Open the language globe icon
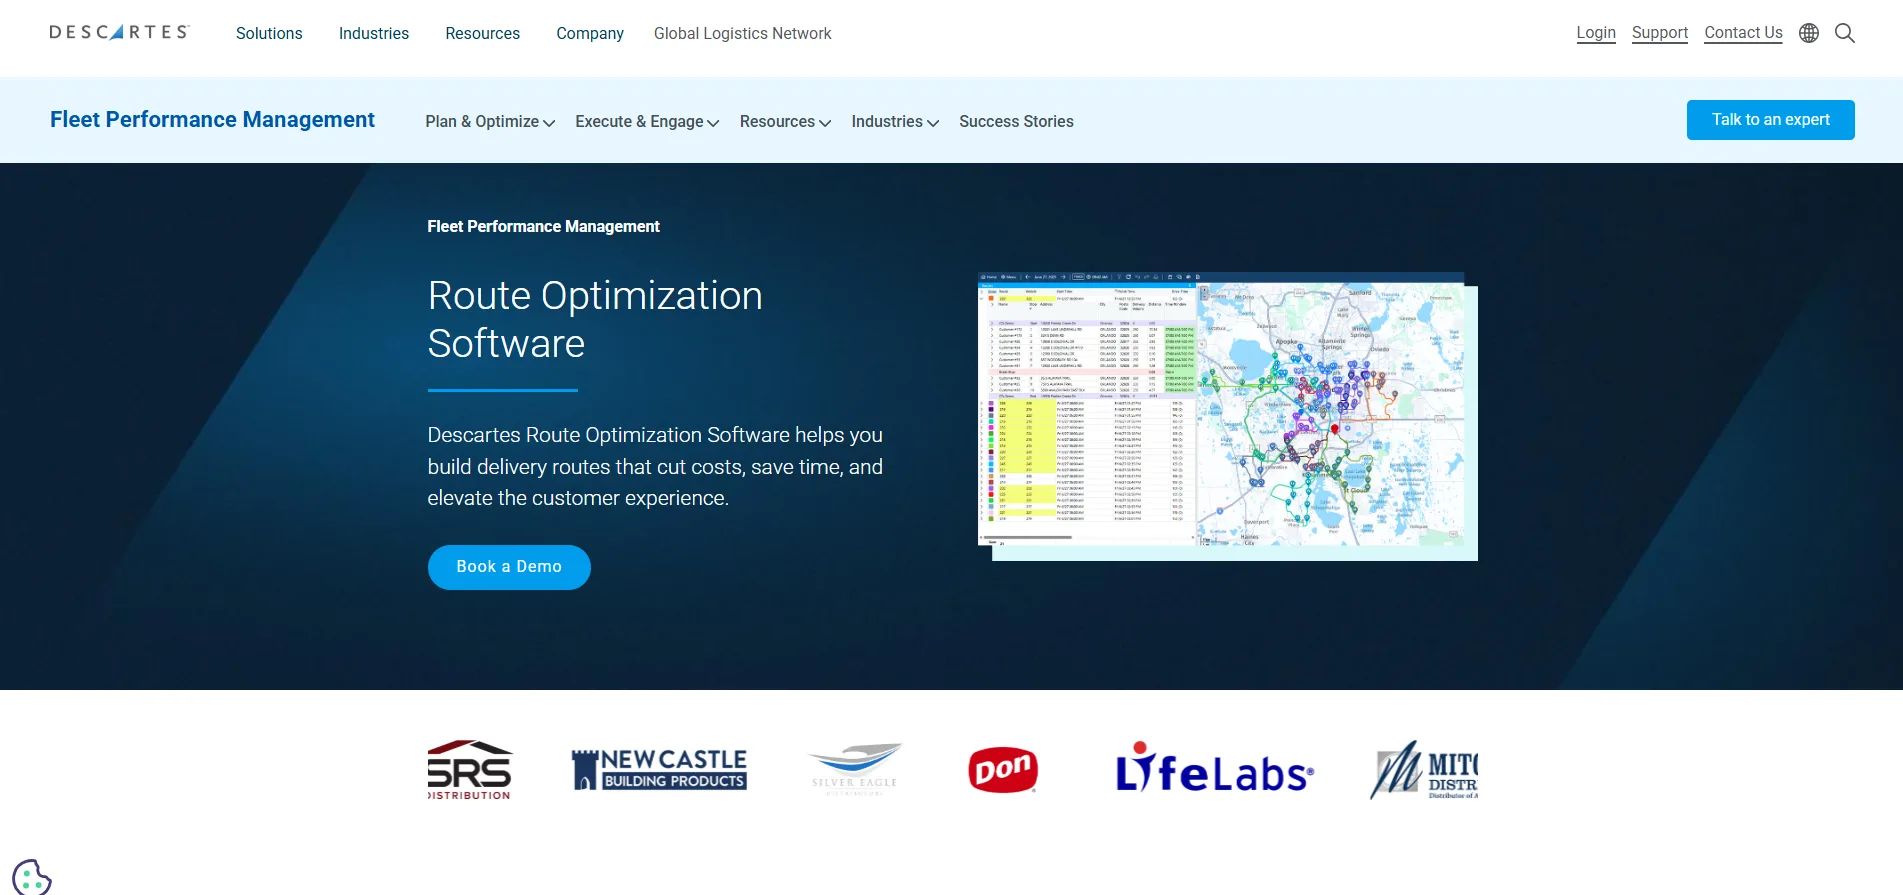 pyautogui.click(x=1809, y=33)
